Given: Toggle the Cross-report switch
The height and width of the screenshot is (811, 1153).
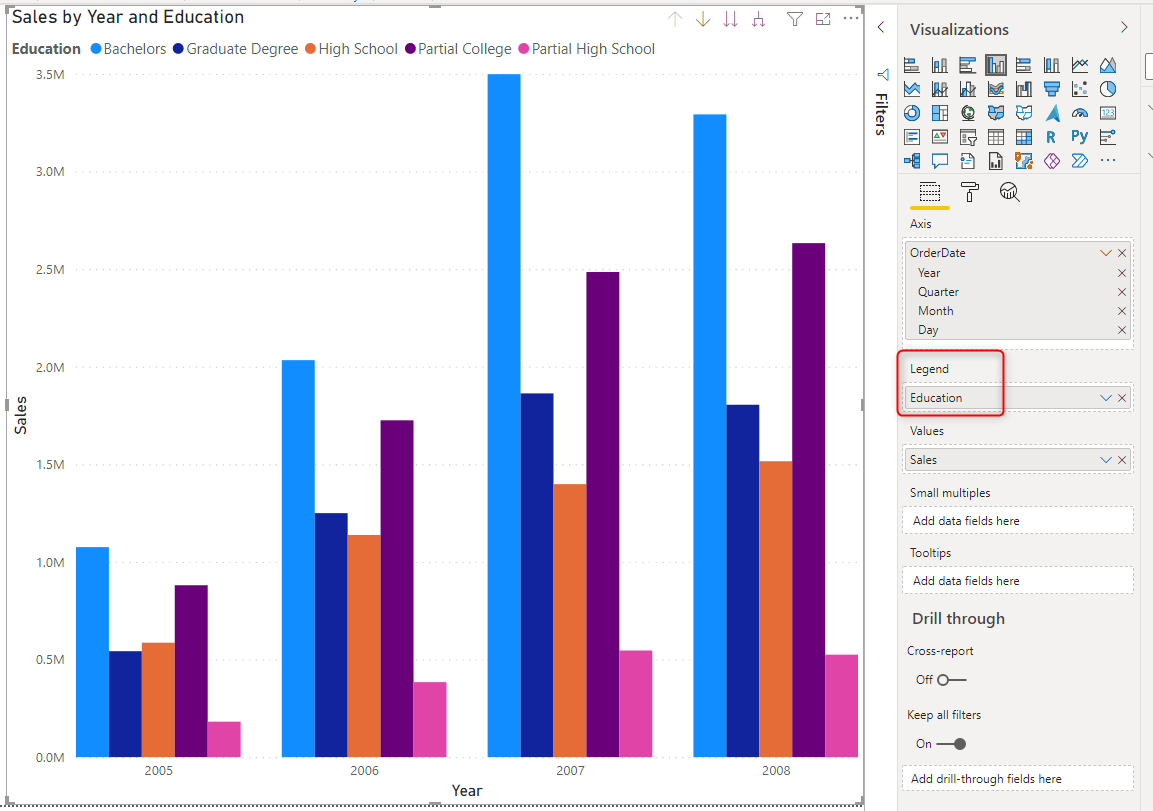Looking at the screenshot, I should (x=951, y=680).
